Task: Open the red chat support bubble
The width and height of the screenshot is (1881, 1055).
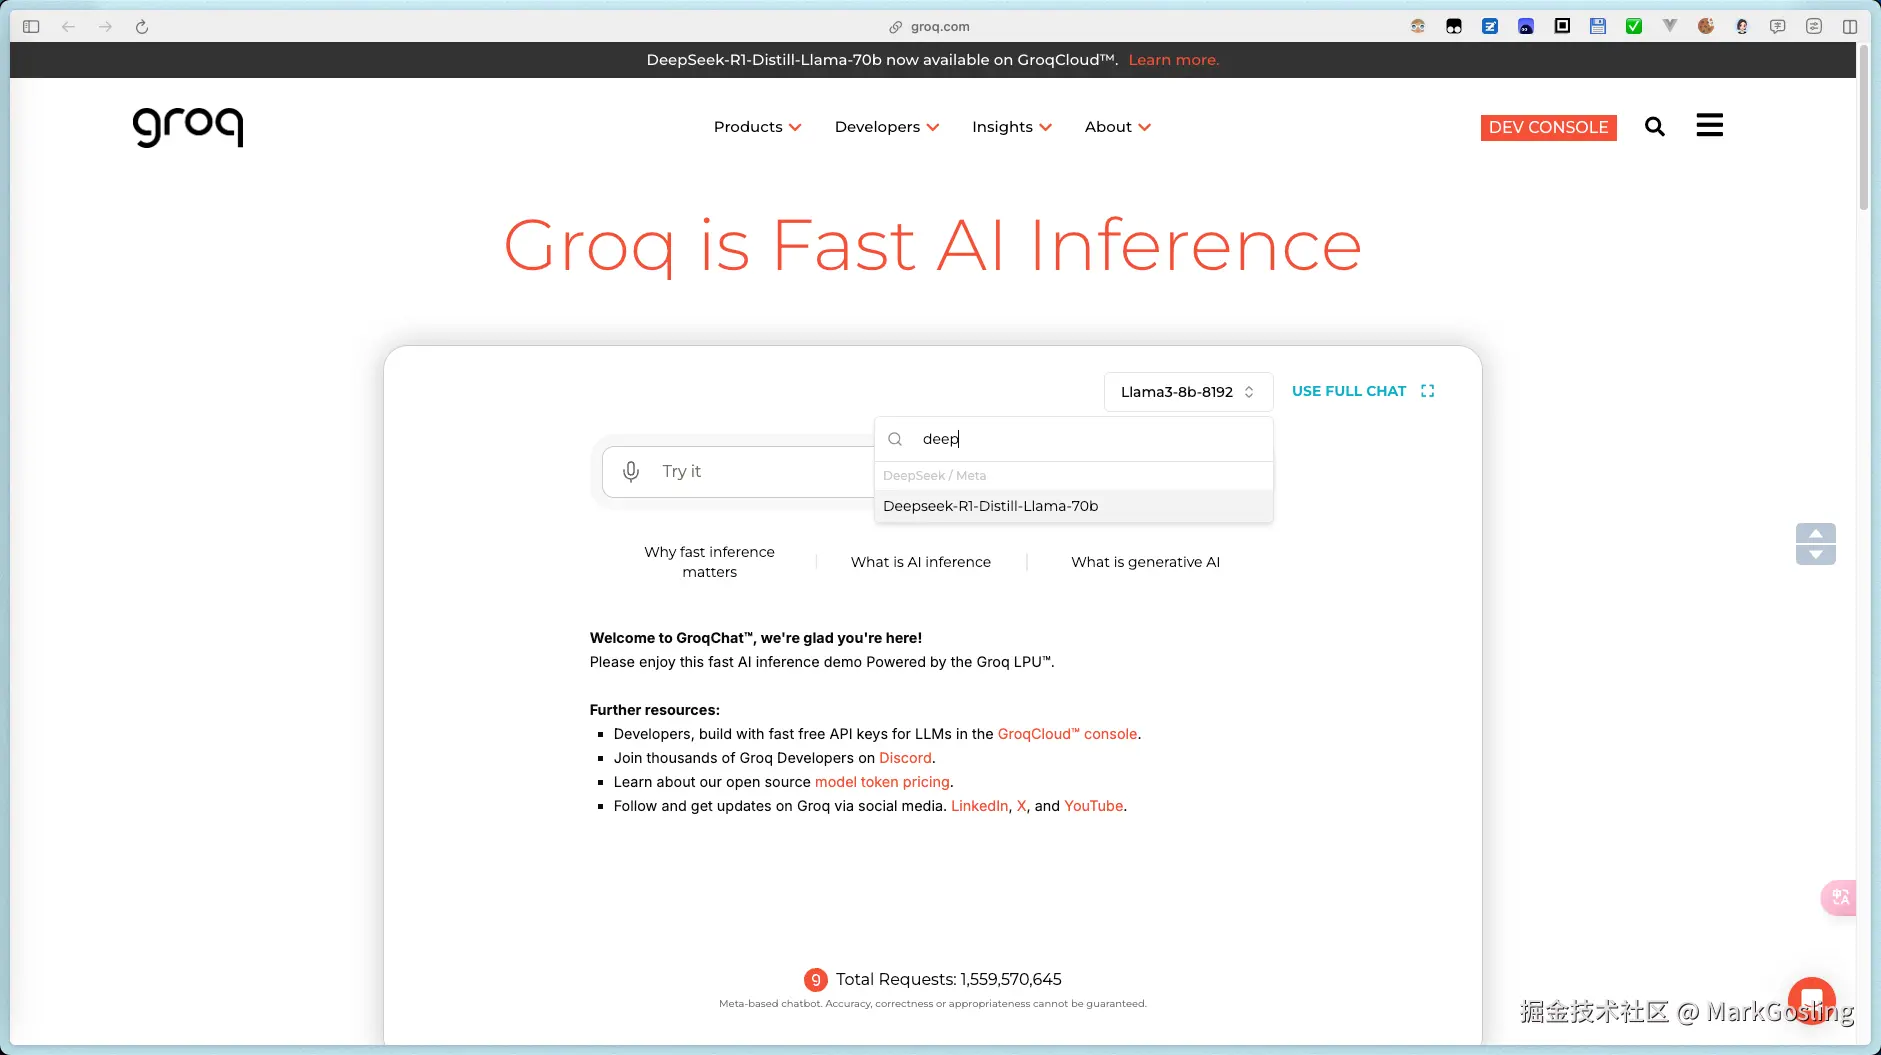Action: click(1811, 1000)
